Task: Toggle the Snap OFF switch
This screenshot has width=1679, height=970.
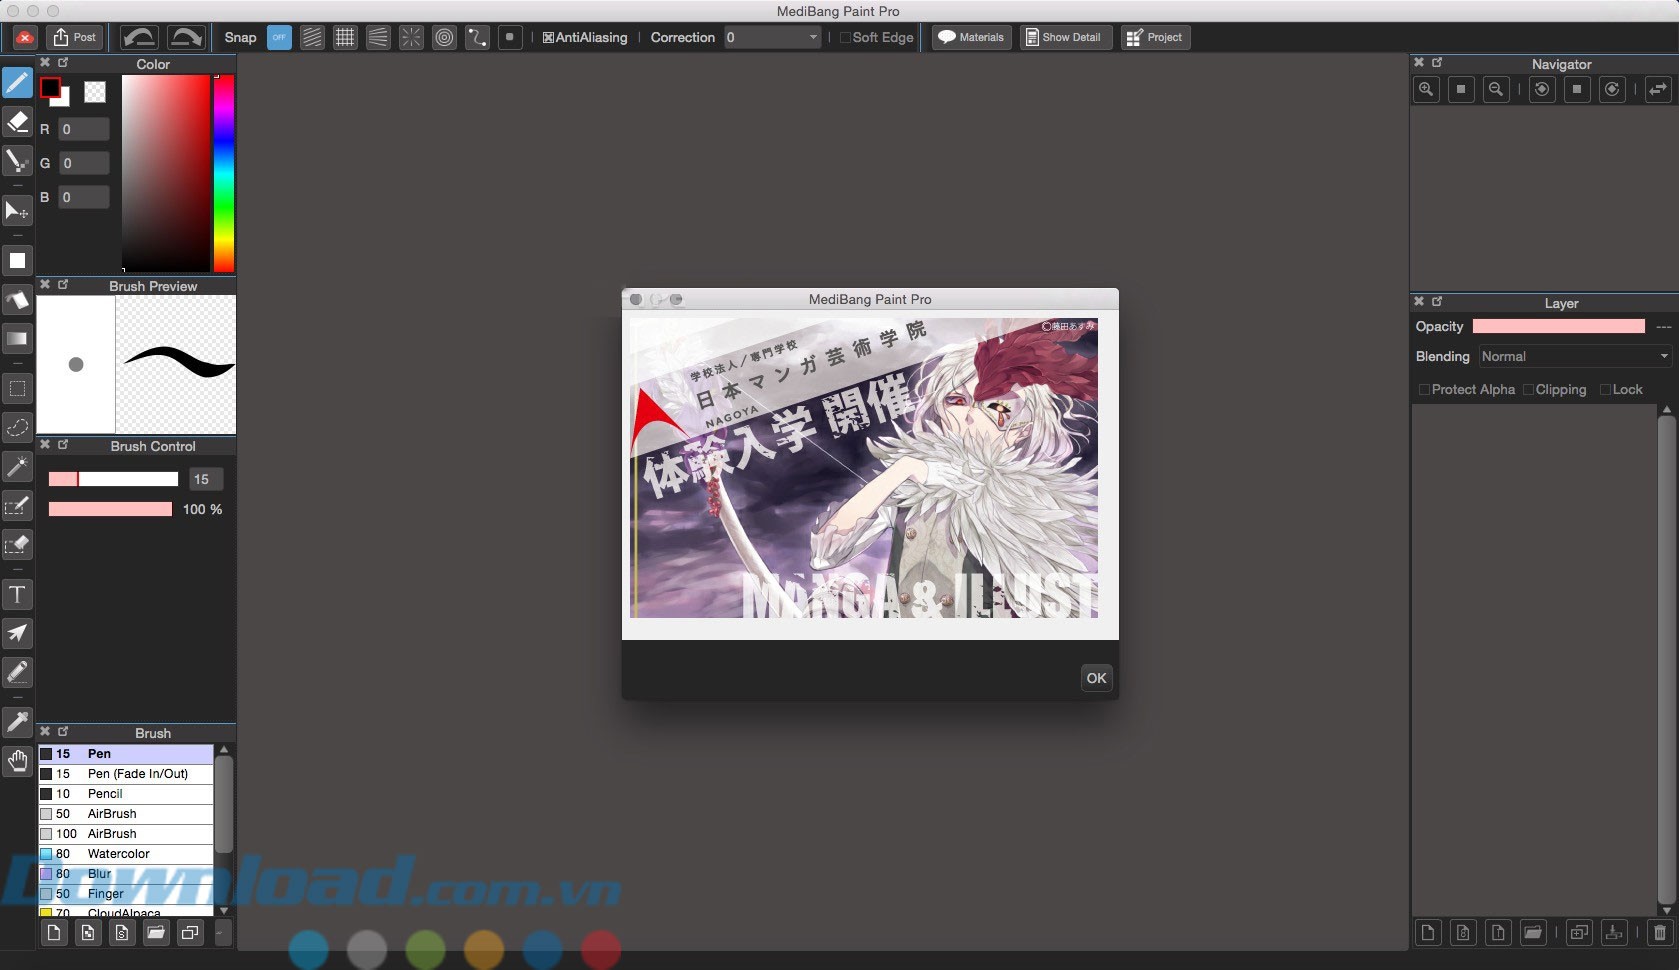Action: tap(279, 37)
